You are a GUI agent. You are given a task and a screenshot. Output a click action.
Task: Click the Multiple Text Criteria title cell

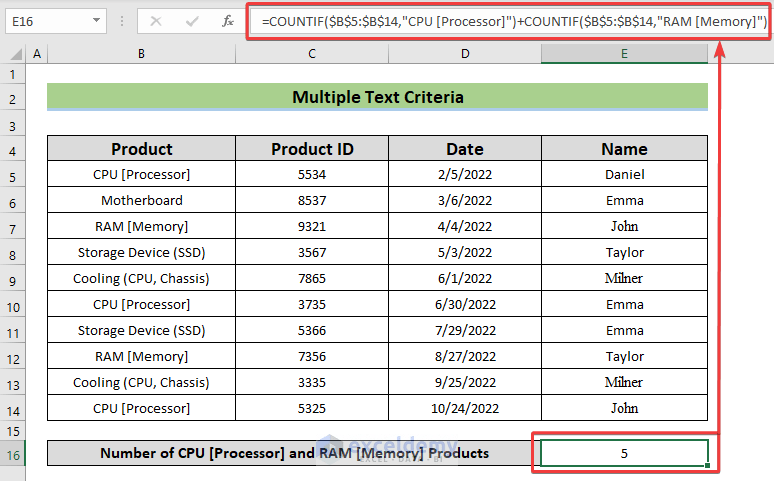(378, 97)
